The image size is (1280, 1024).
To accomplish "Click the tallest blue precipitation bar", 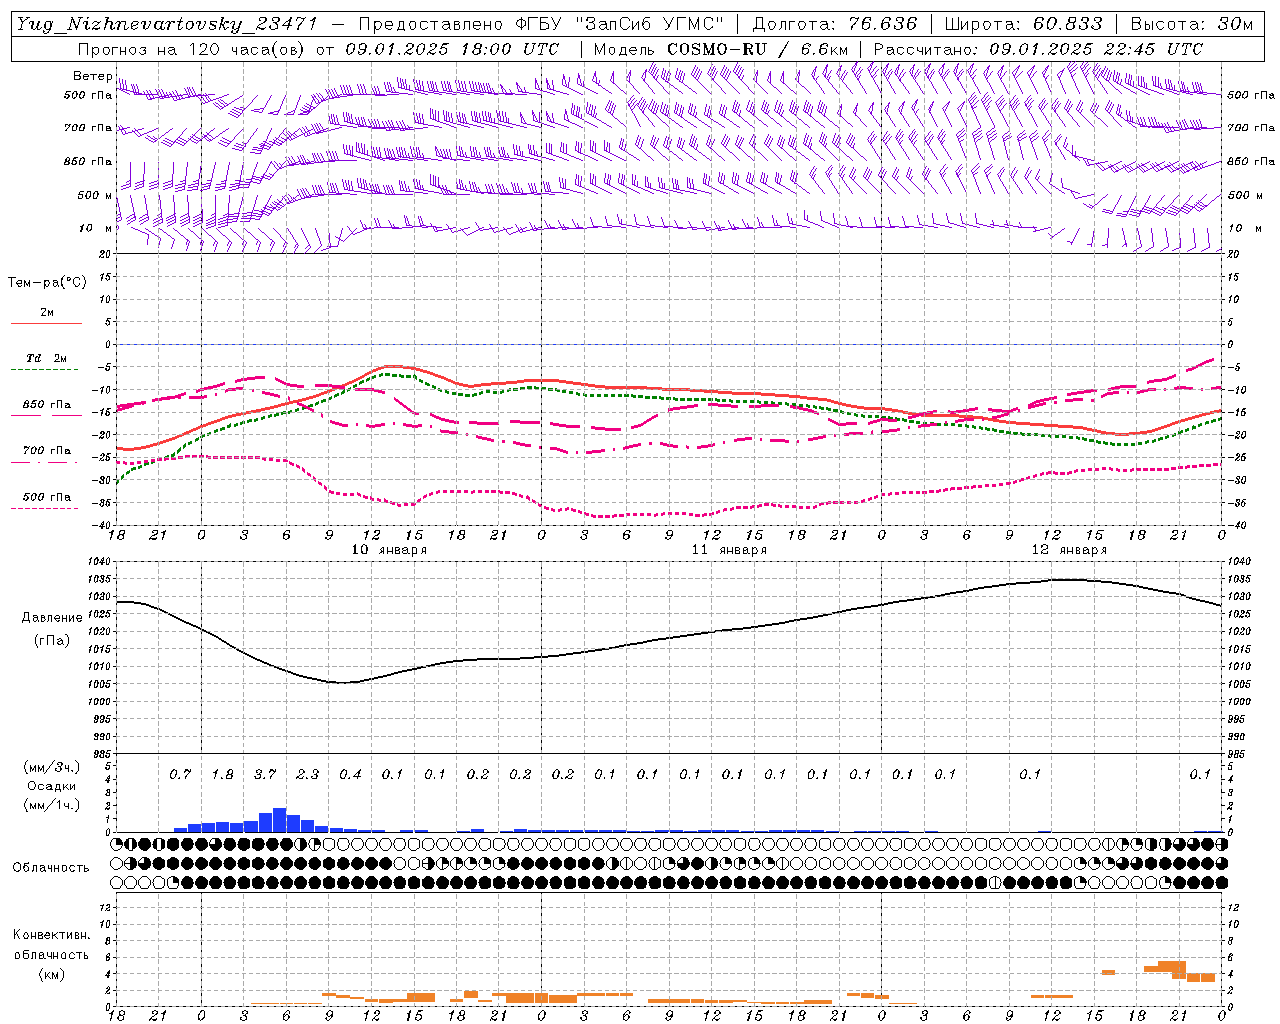I will 280,820.
